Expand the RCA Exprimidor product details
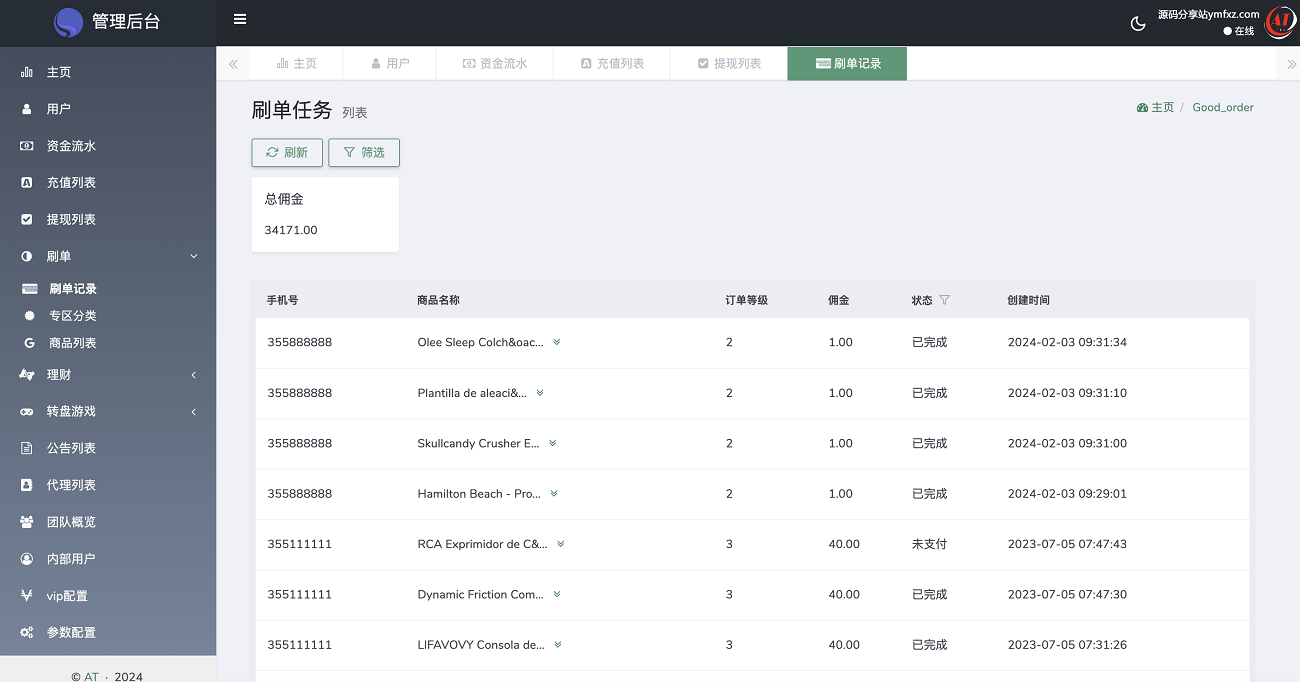The width and height of the screenshot is (1300, 682). [x=561, y=544]
